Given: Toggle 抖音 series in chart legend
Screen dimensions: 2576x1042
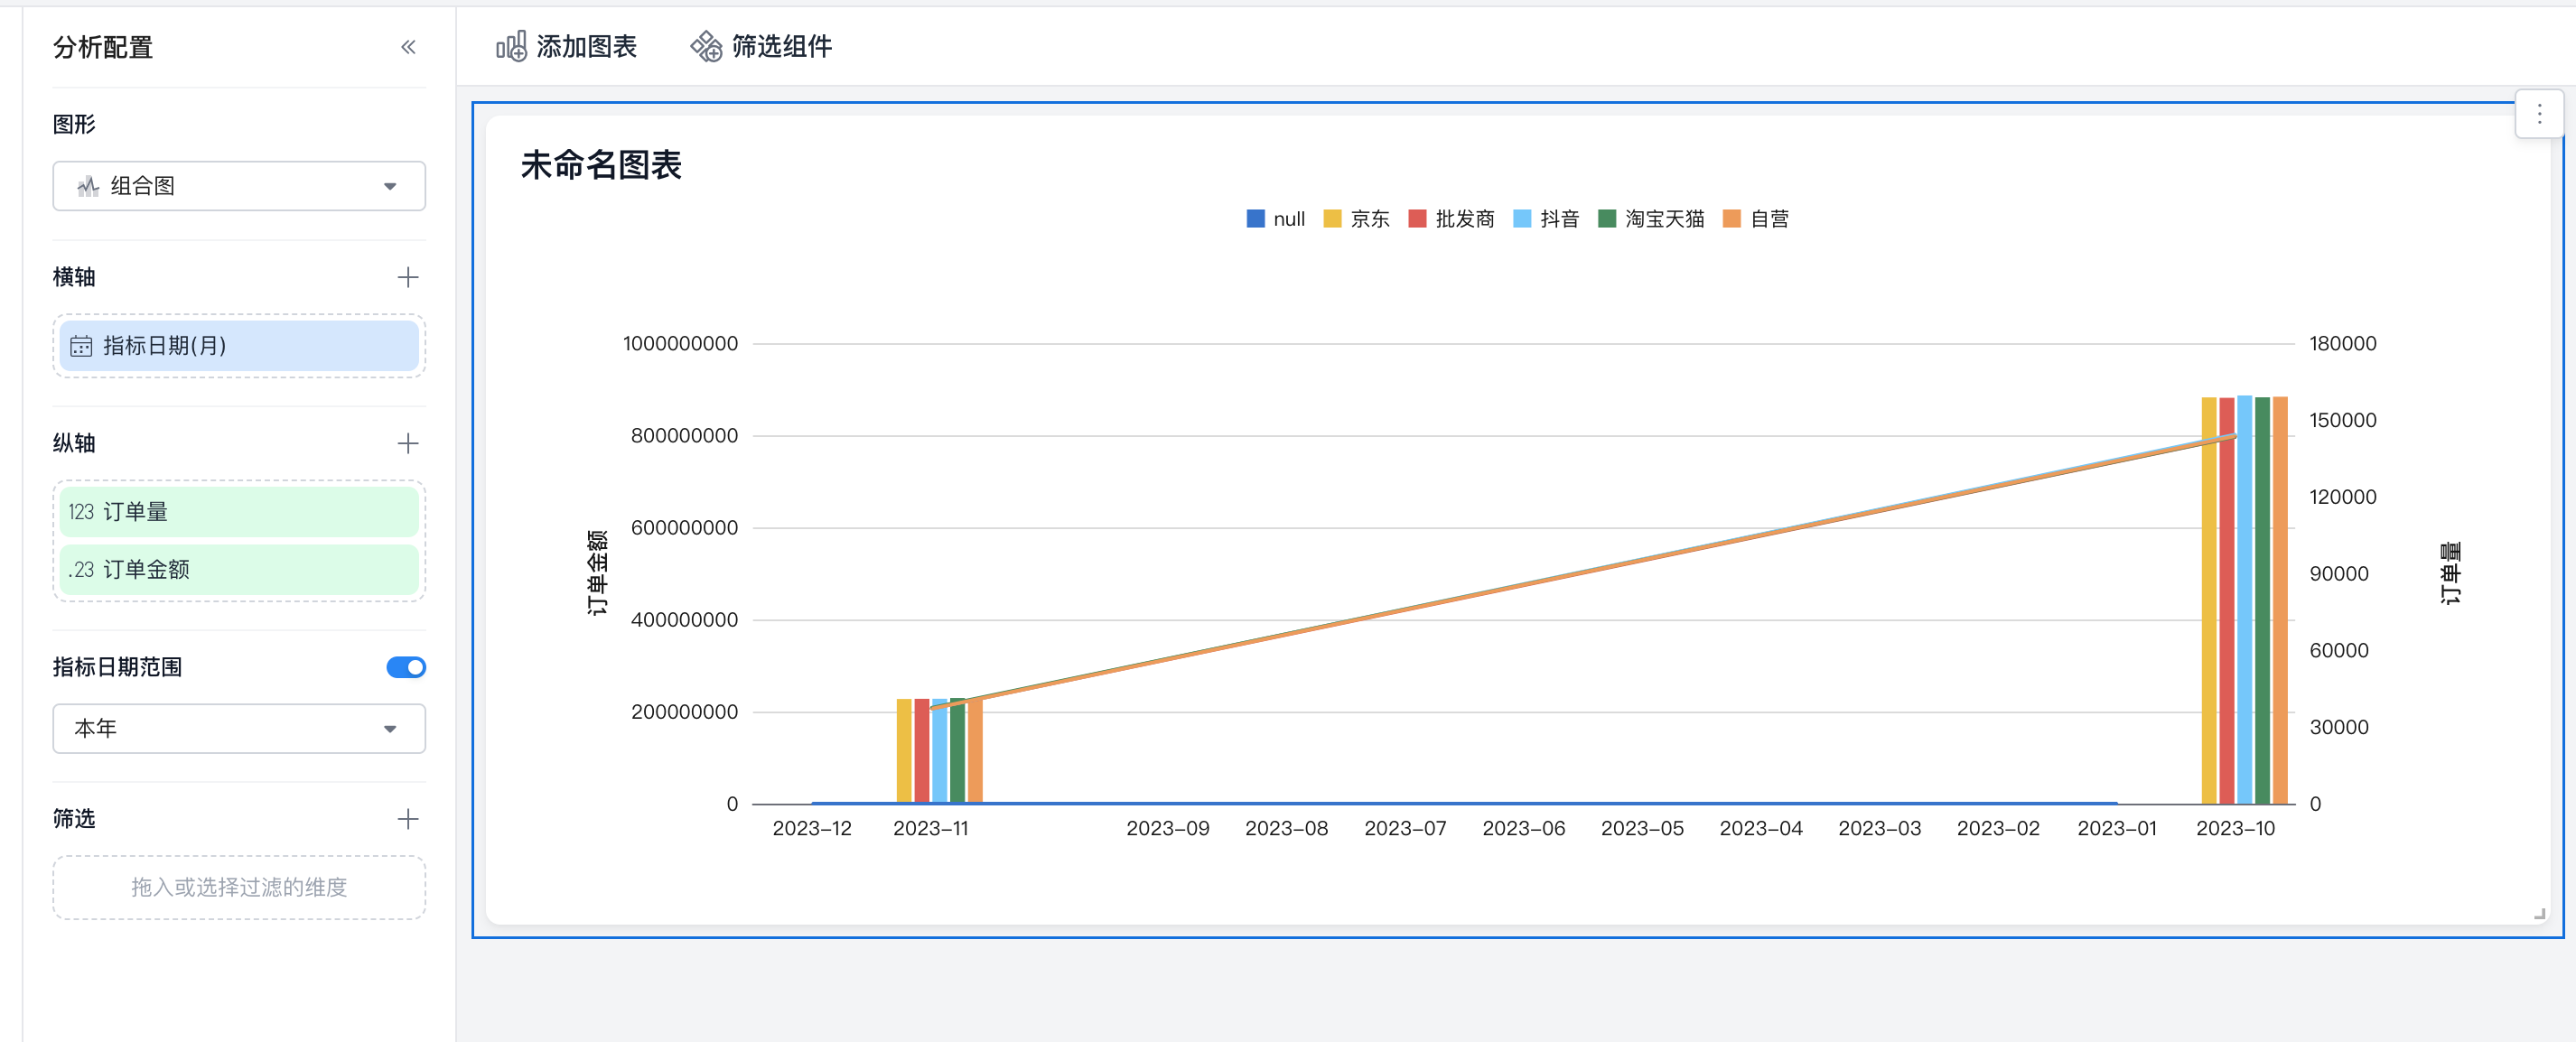Looking at the screenshot, I should [x=1558, y=219].
